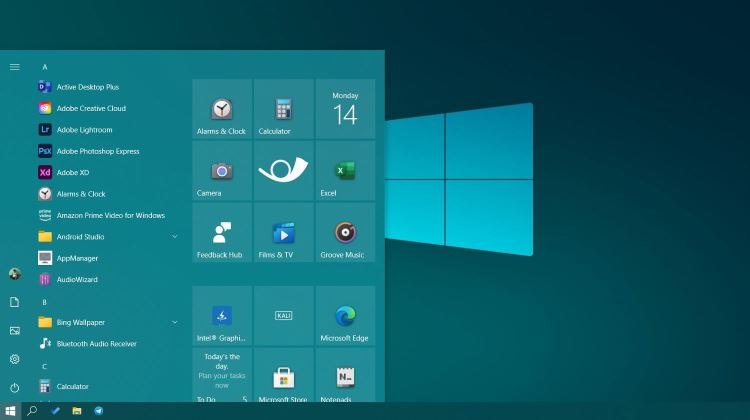Open the Microsoft Store tile
Viewport: 750px width, 420px height.
284,375
